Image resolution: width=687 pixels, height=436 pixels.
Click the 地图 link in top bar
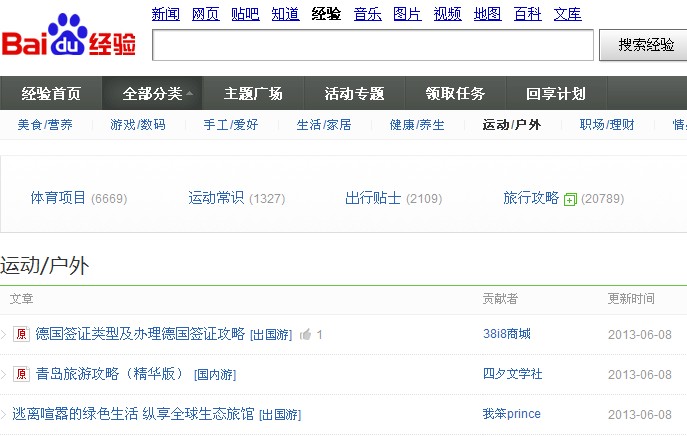(x=487, y=14)
